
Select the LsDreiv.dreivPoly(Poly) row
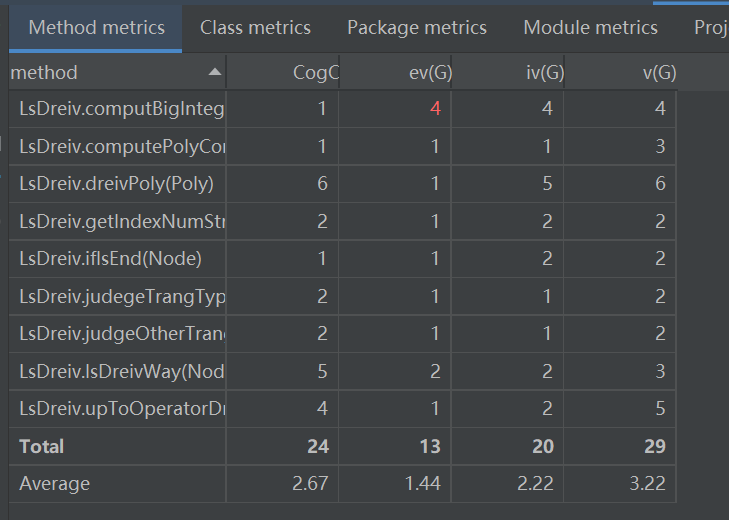[x=116, y=184]
